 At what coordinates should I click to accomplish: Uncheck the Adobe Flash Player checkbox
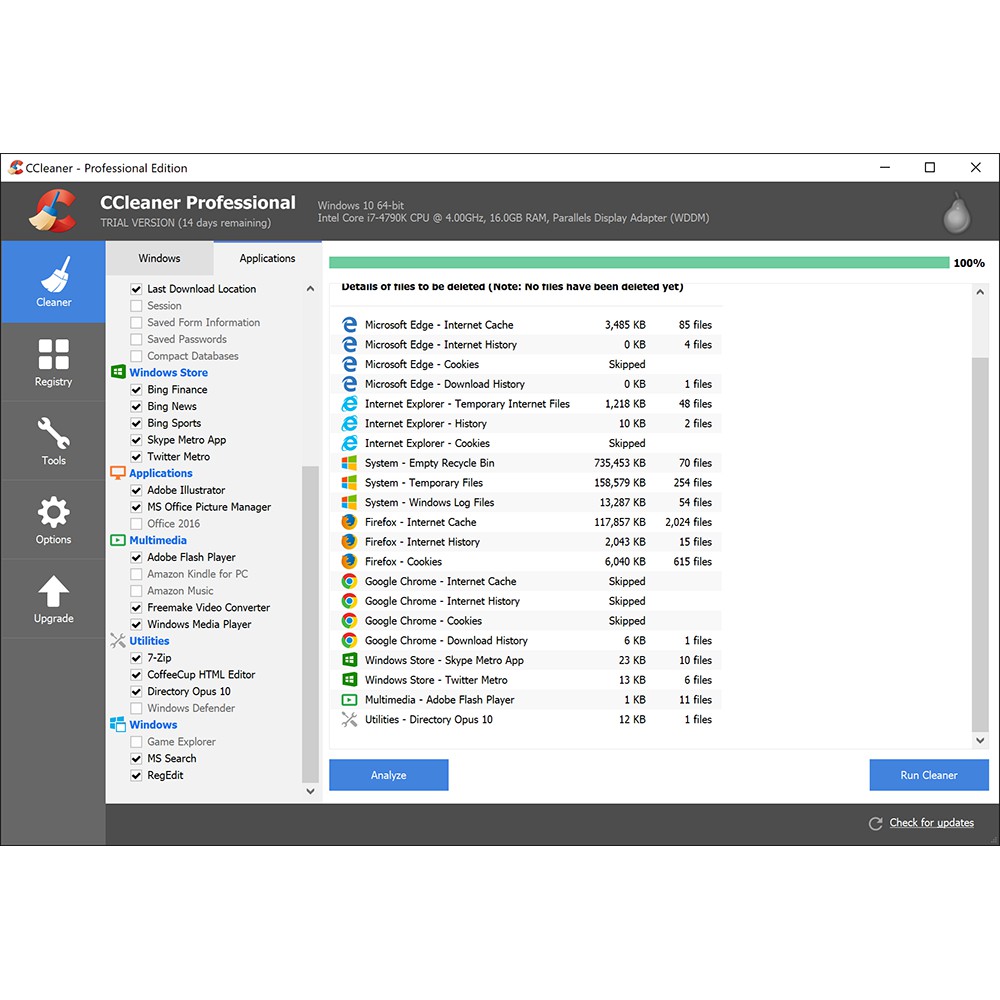136,558
